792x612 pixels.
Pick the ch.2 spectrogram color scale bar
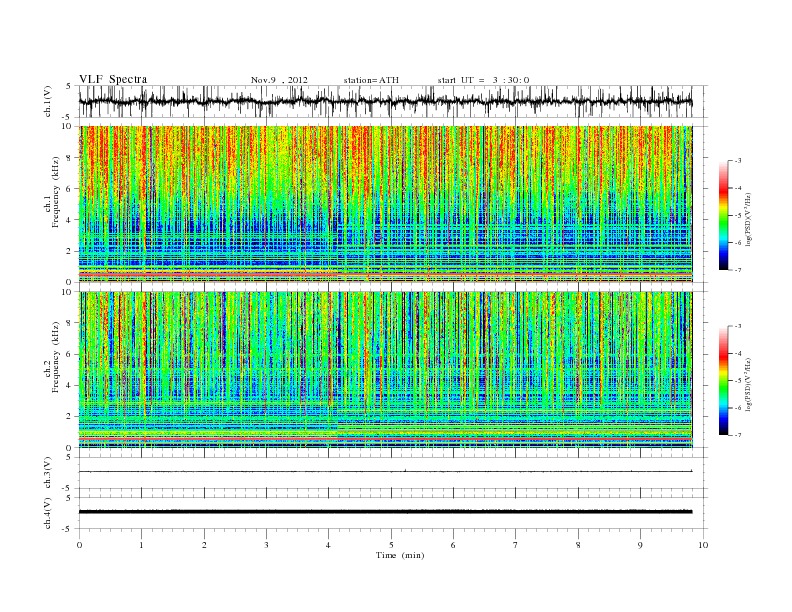click(723, 380)
